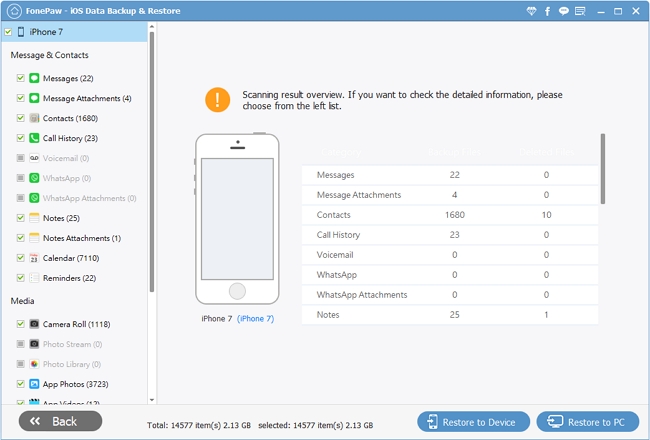Click the WhatsApp Attachments table row
650x440 pixels.
[x=450, y=295]
